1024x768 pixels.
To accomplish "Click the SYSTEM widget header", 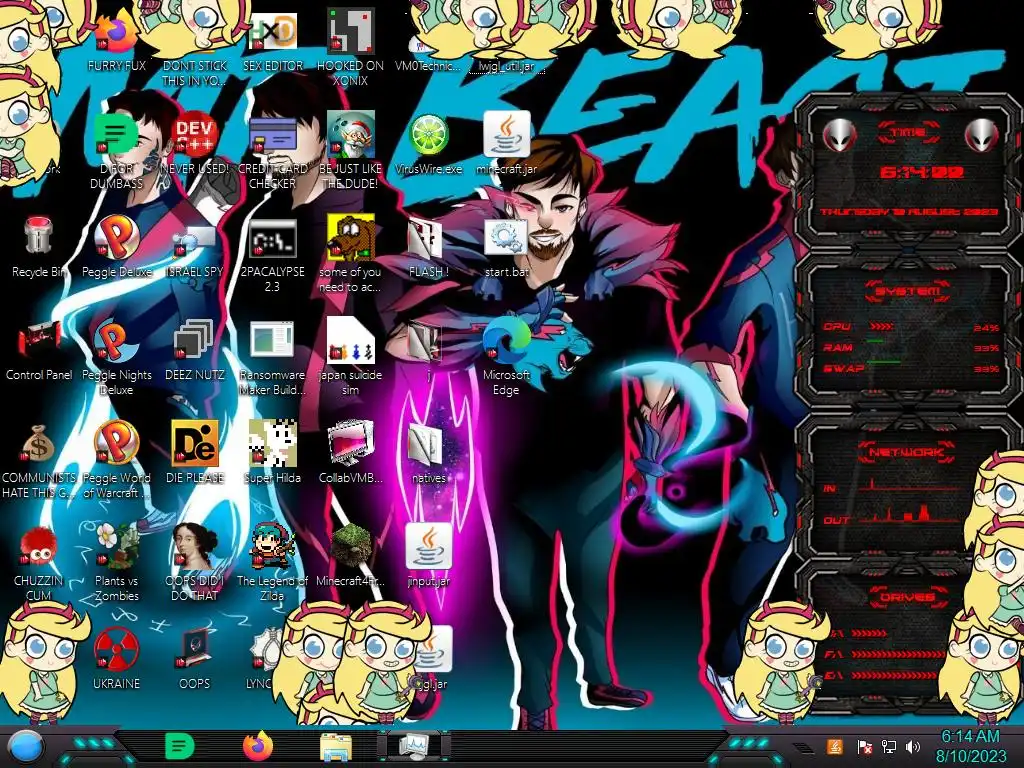I will tap(907, 291).
